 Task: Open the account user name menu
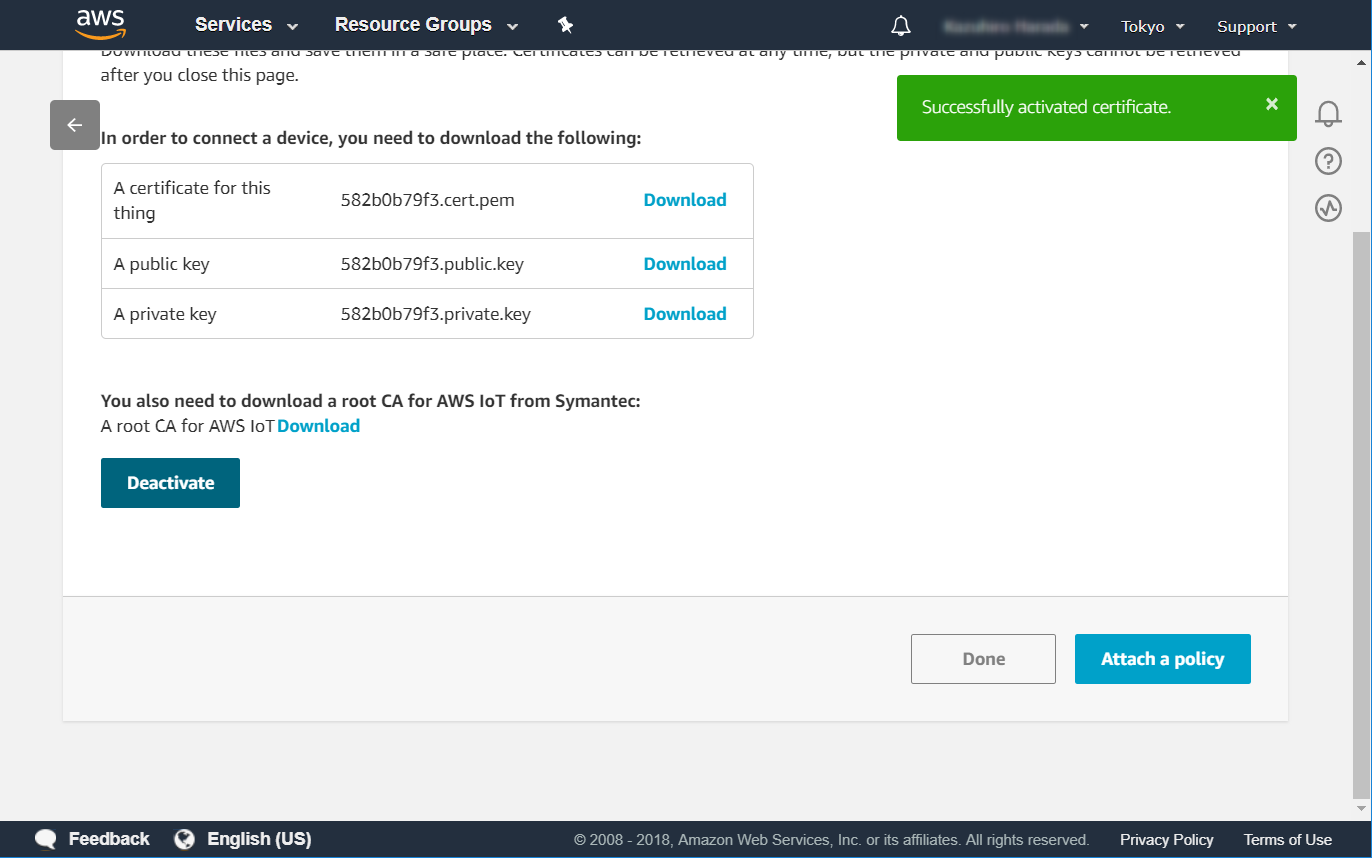tap(1015, 27)
